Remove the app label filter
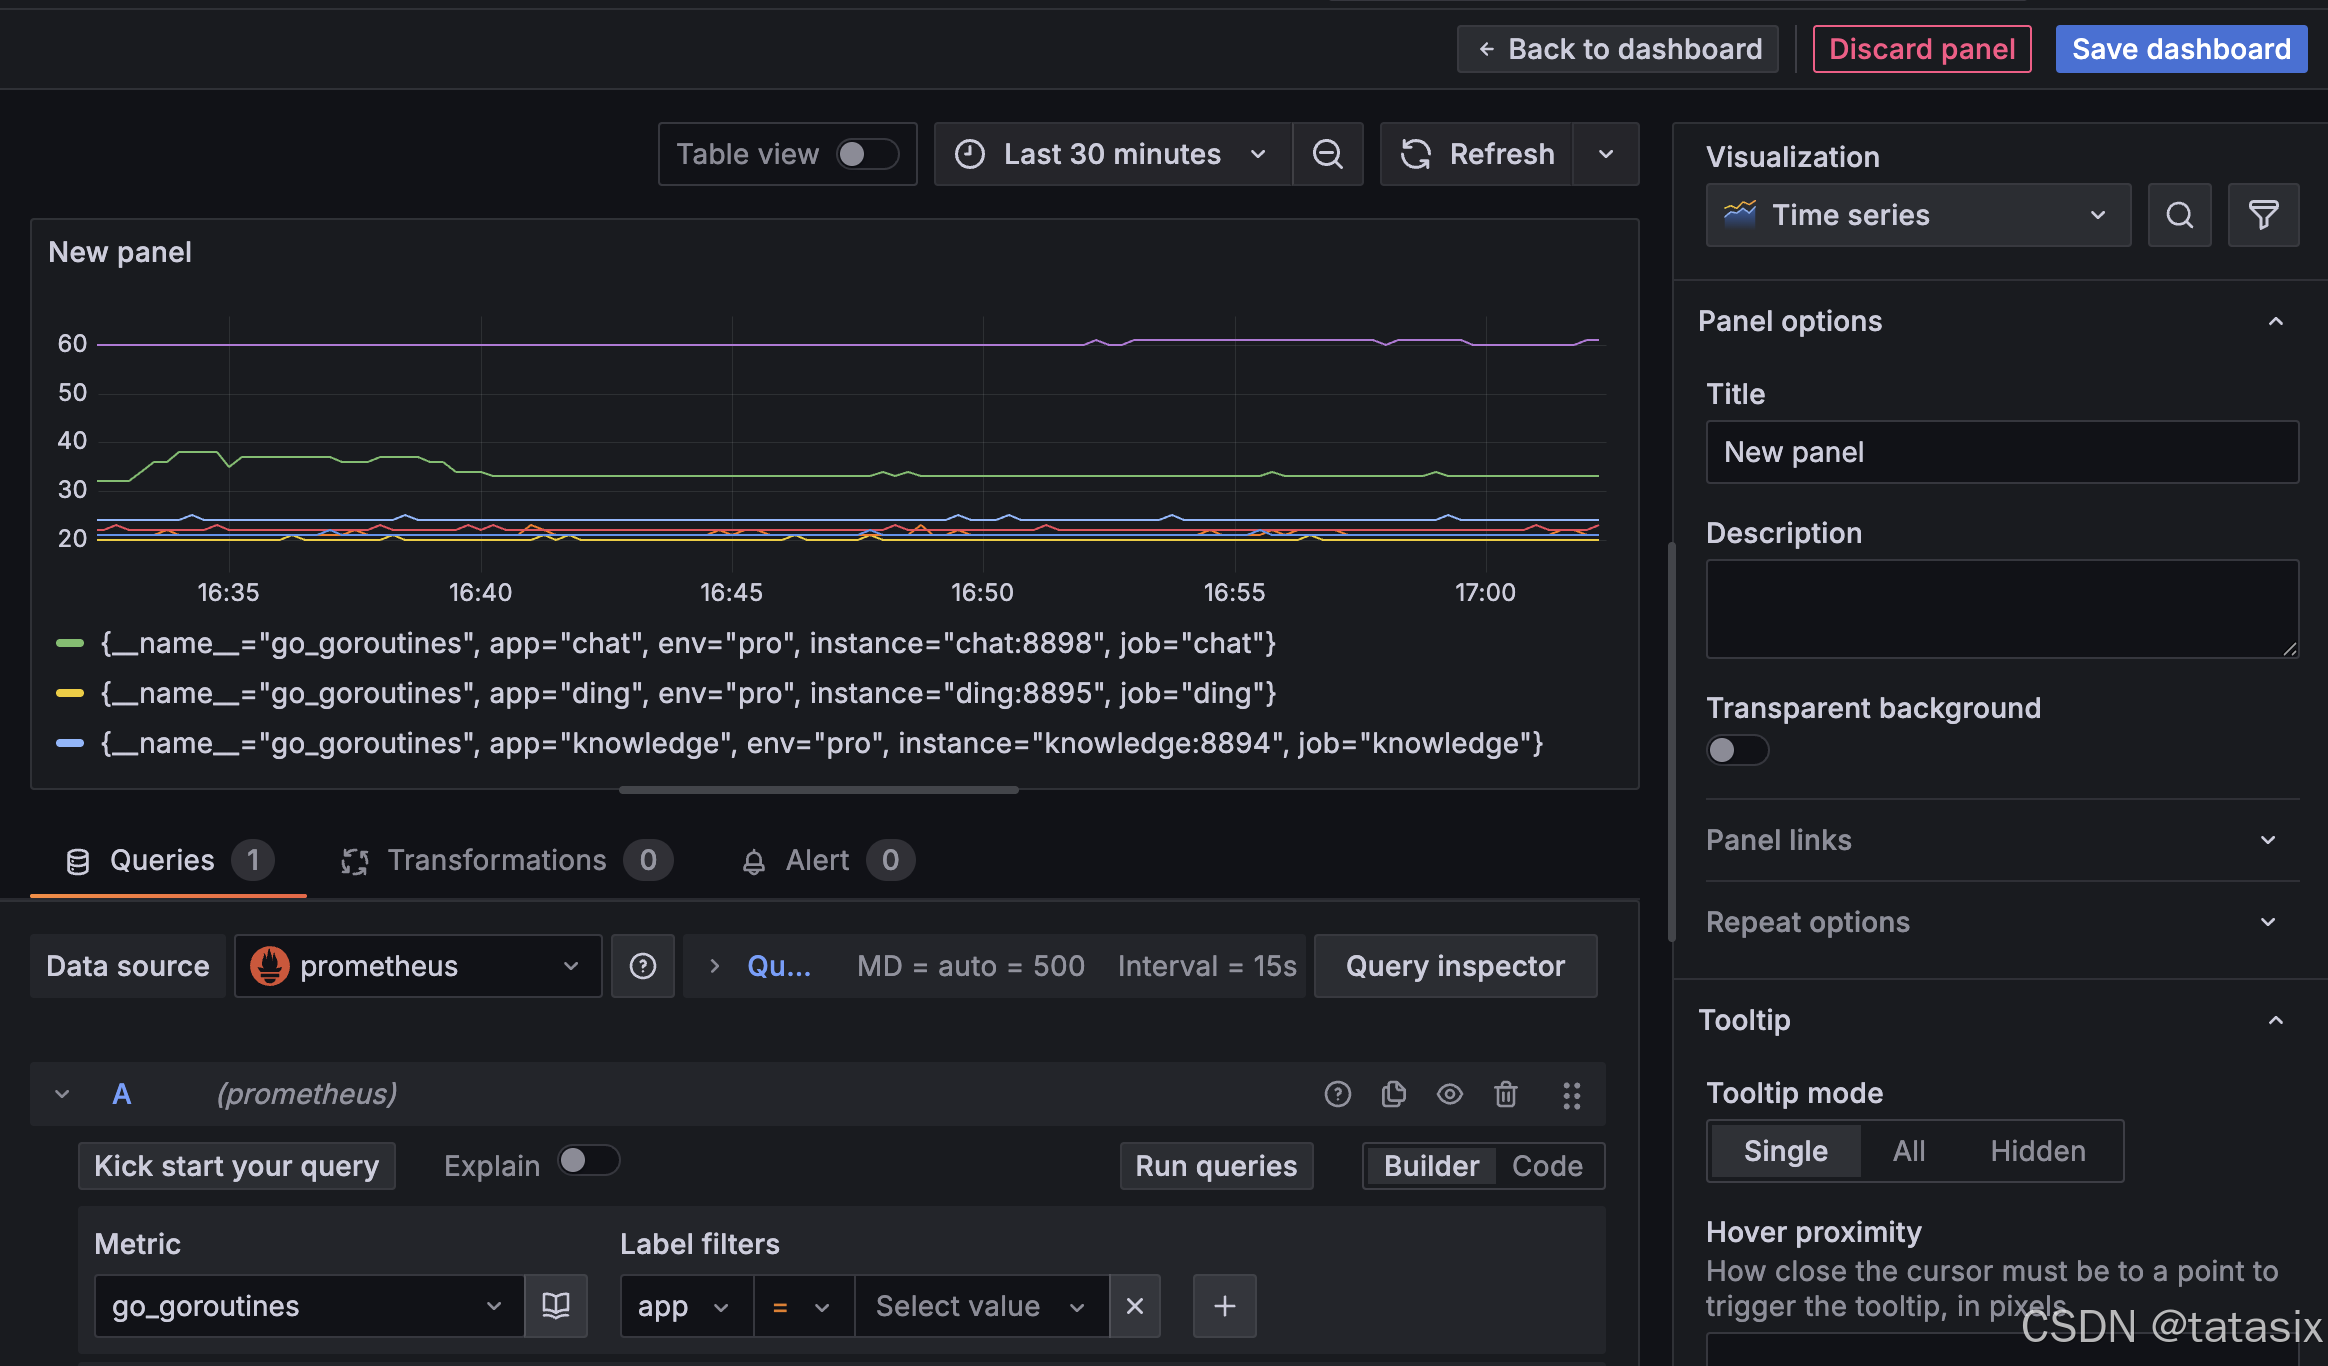The image size is (2328, 1366). pos(1134,1306)
